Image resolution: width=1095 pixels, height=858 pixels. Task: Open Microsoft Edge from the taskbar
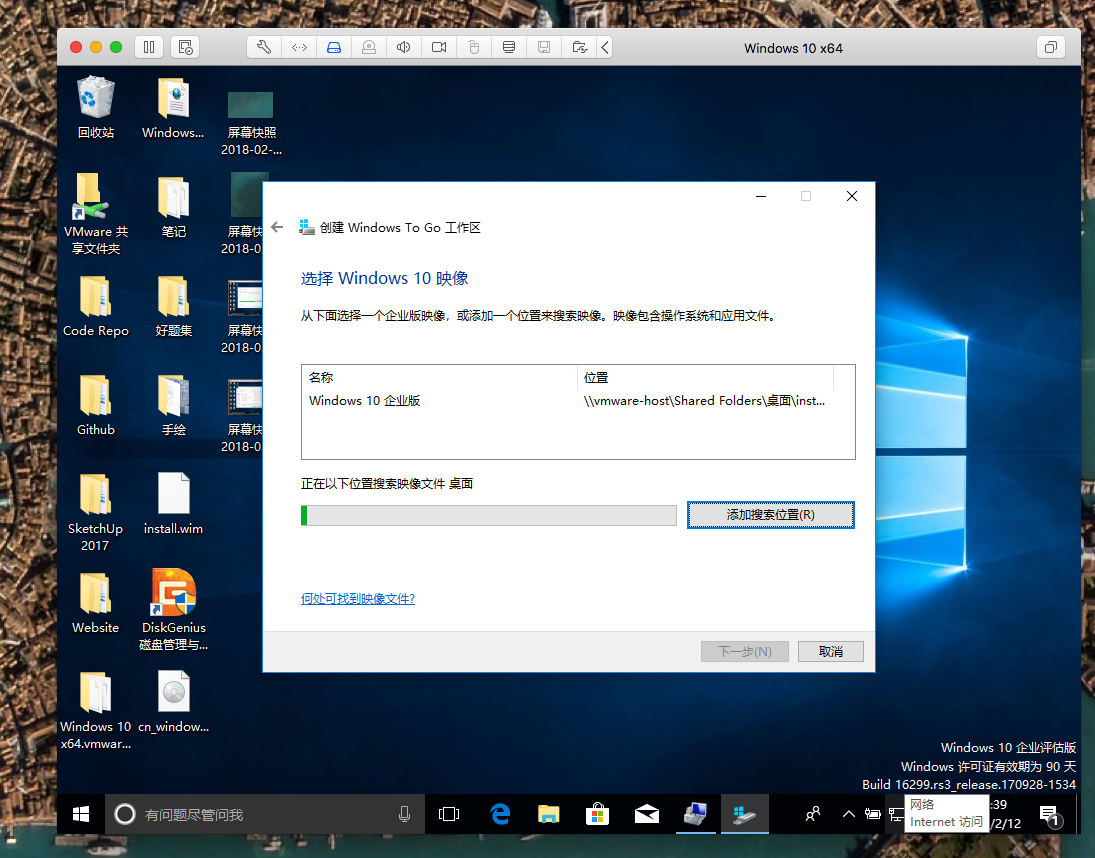(x=499, y=814)
